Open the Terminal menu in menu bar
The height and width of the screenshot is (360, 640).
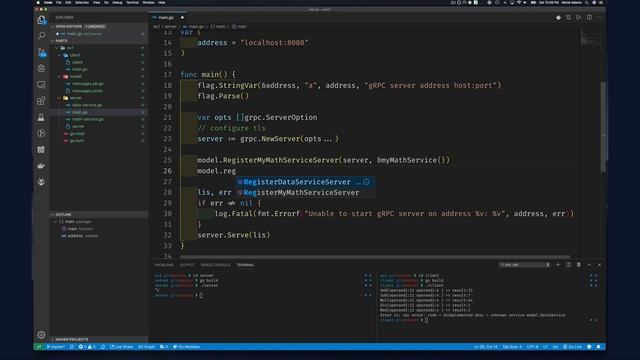(x=132, y=2)
